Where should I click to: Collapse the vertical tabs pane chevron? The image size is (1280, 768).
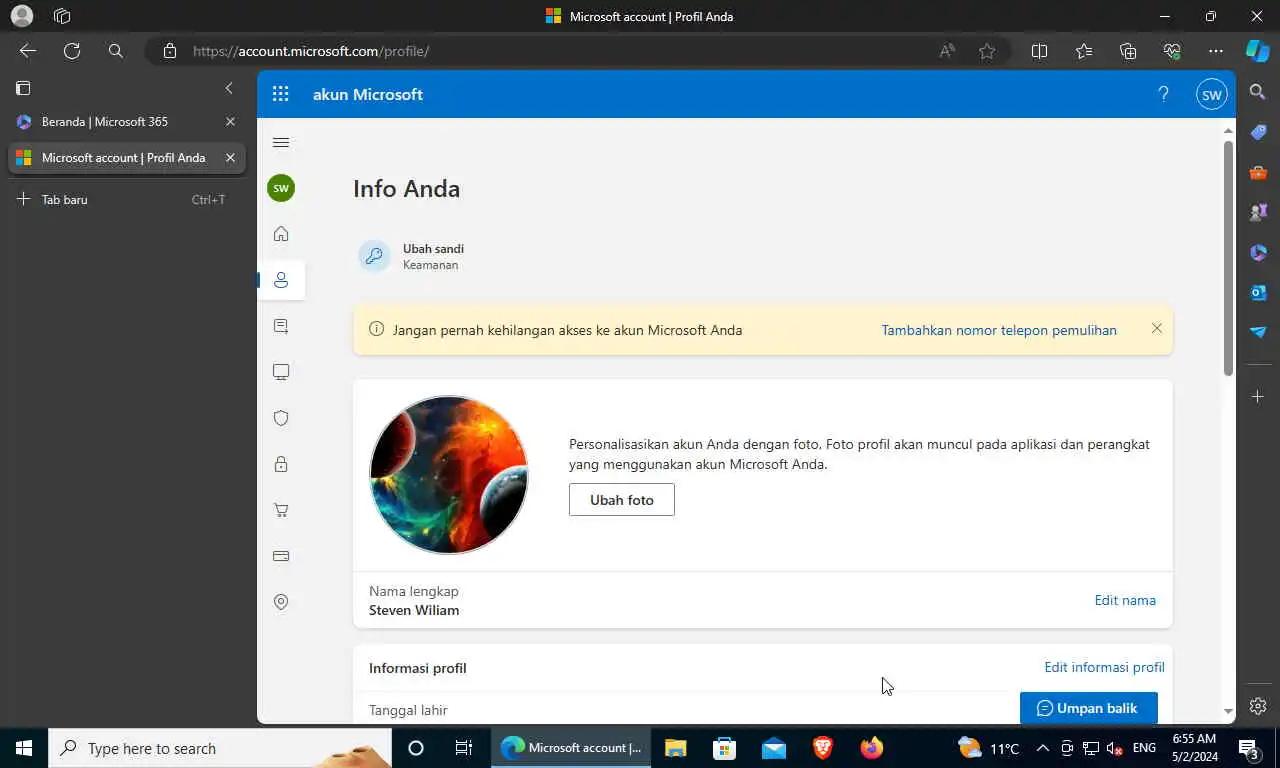click(229, 88)
